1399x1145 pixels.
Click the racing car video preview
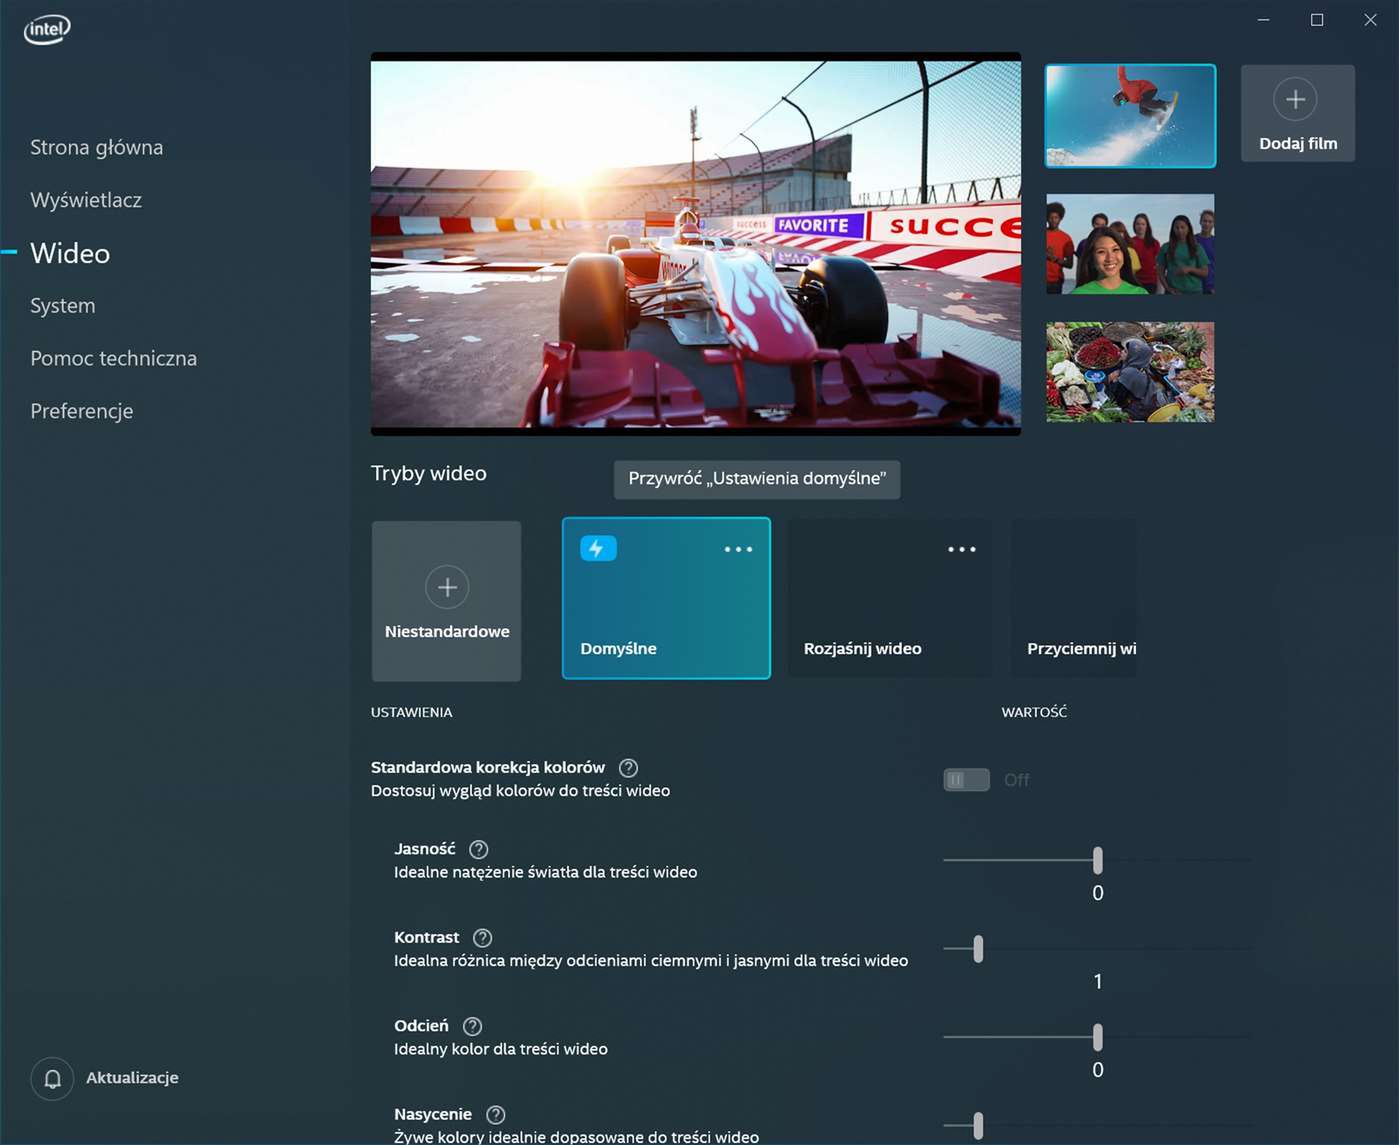click(696, 244)
